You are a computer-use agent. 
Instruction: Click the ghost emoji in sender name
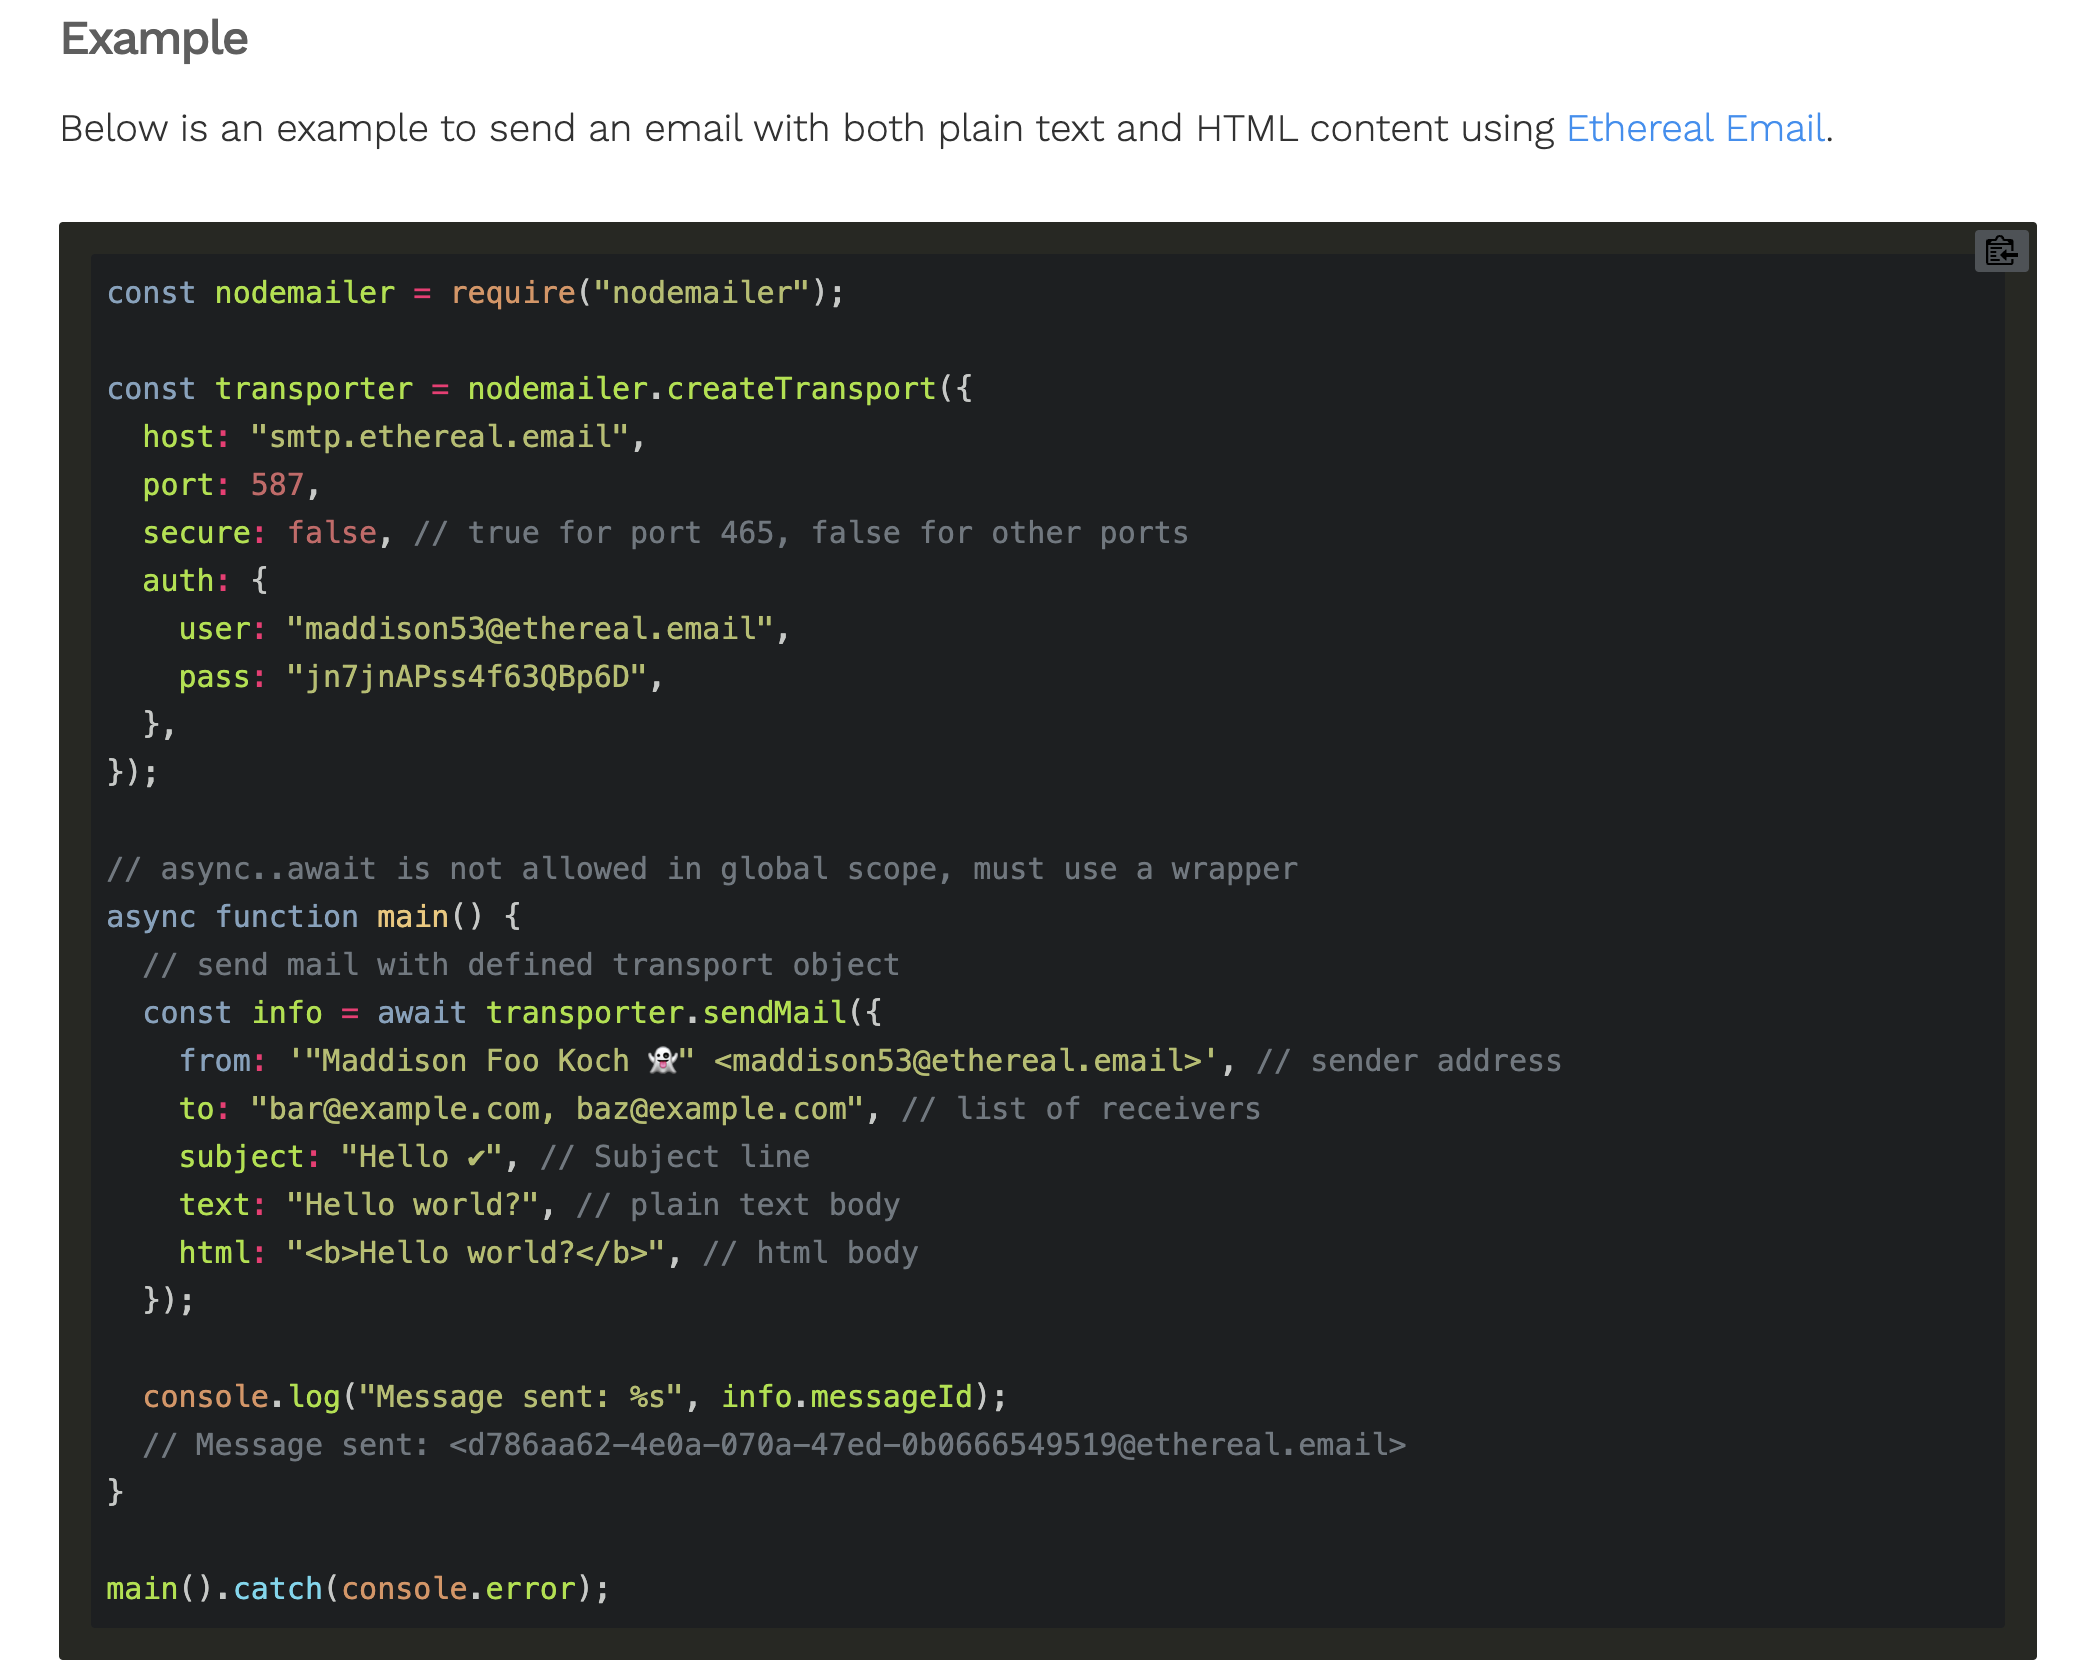[663, 1060]
